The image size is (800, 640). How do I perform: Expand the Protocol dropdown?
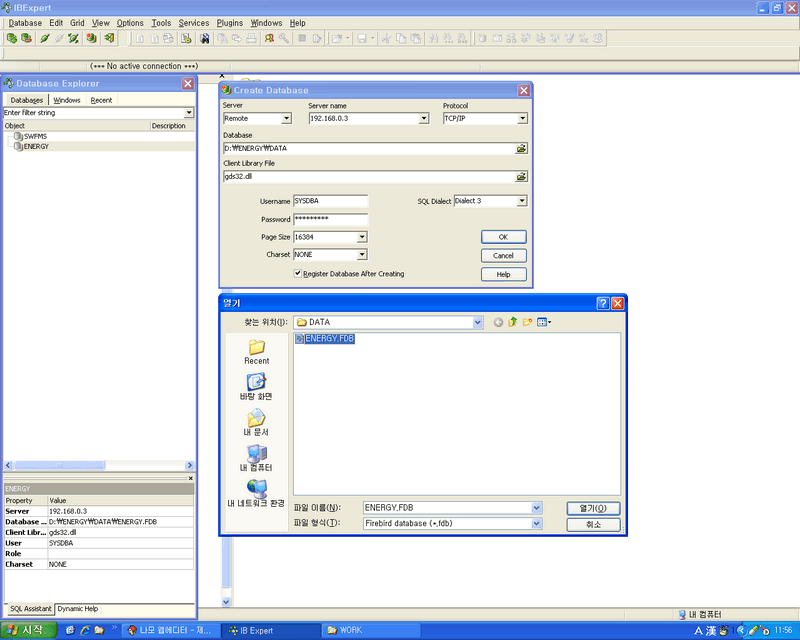(522, 118)
